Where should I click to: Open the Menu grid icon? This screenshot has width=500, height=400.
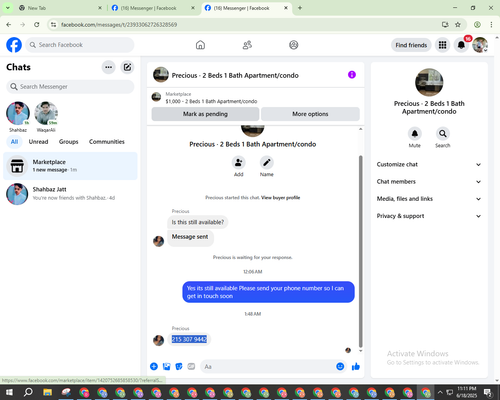point(442,45)
